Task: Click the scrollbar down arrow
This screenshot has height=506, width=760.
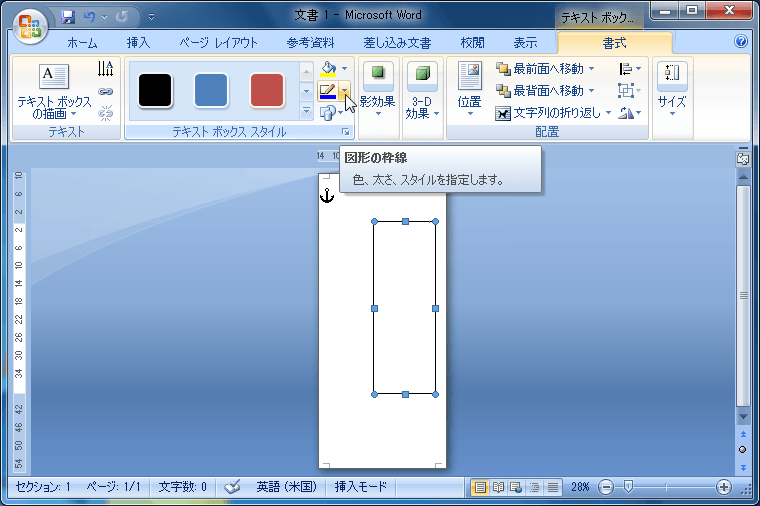Action: tap(743, 417)
